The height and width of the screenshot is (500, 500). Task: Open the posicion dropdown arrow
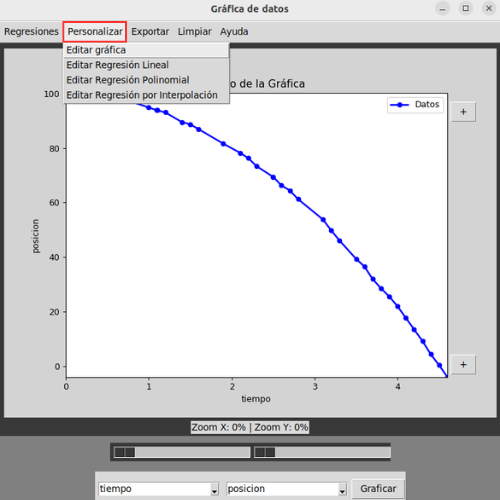(x=342, y=490)
